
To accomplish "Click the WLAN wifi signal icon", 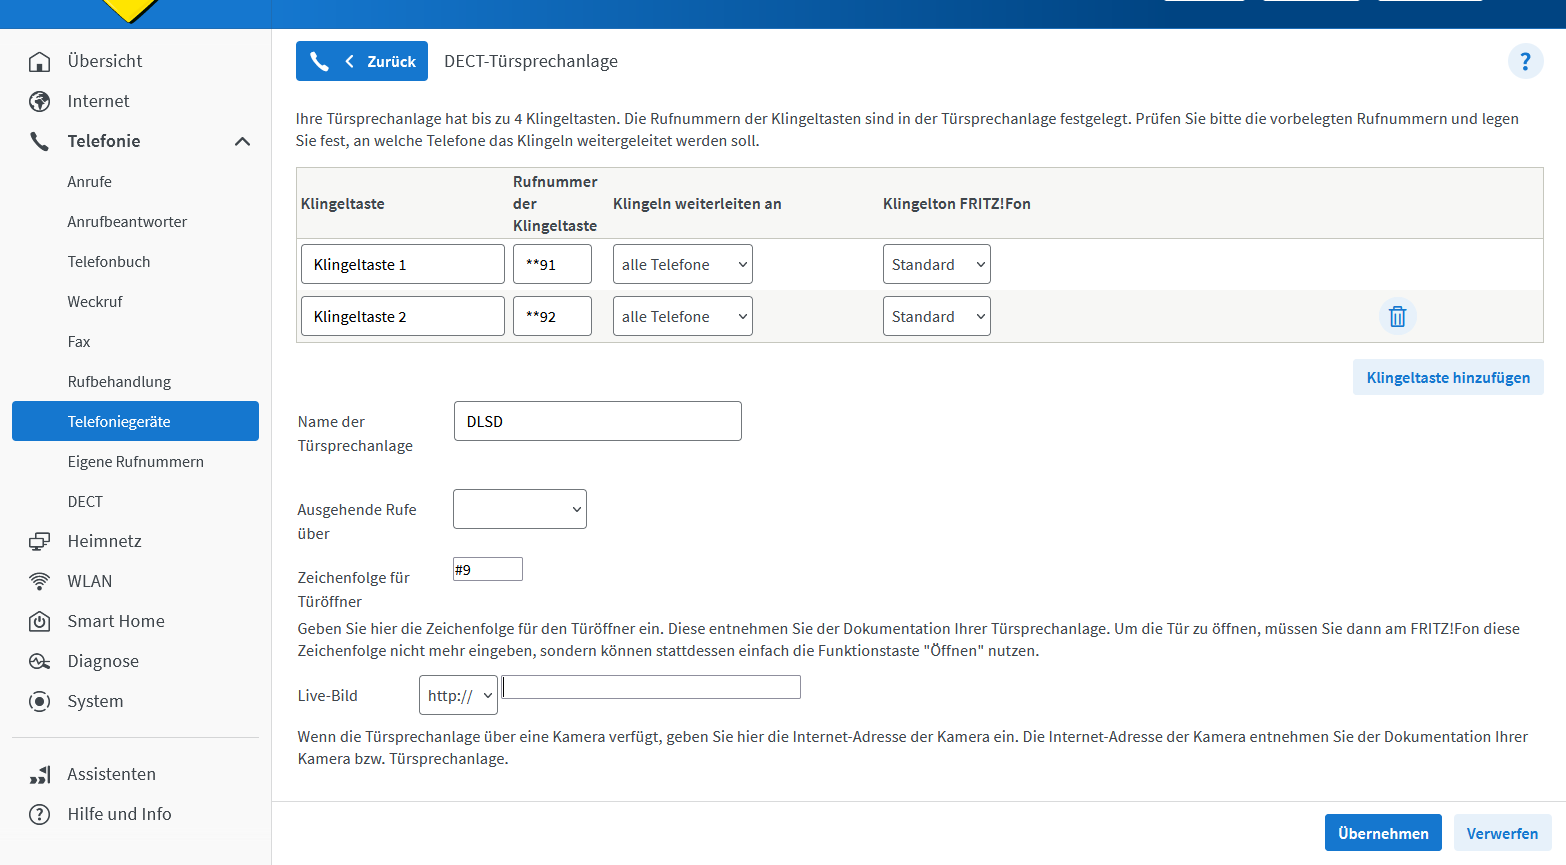I will click(39, 582).
